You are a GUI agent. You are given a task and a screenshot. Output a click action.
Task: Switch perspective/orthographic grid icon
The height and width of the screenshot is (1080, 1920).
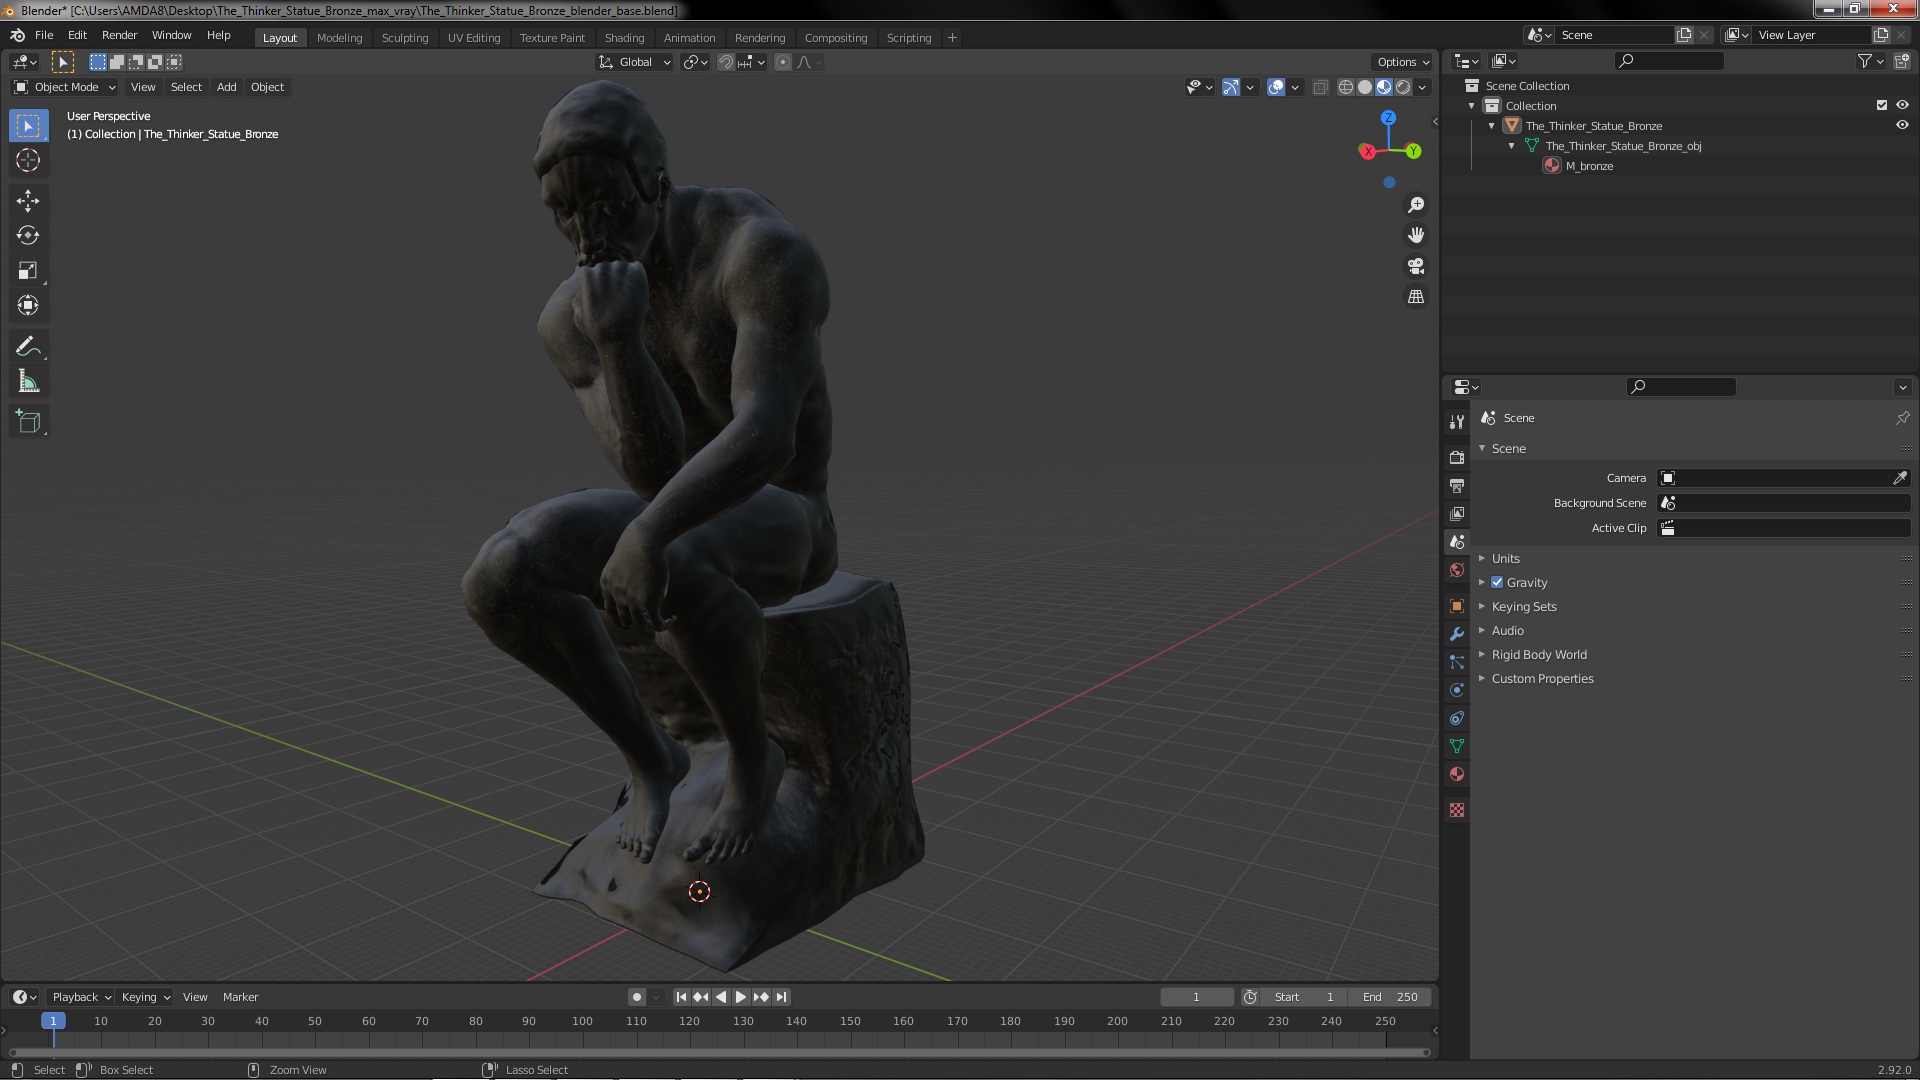coord(1416,297)
